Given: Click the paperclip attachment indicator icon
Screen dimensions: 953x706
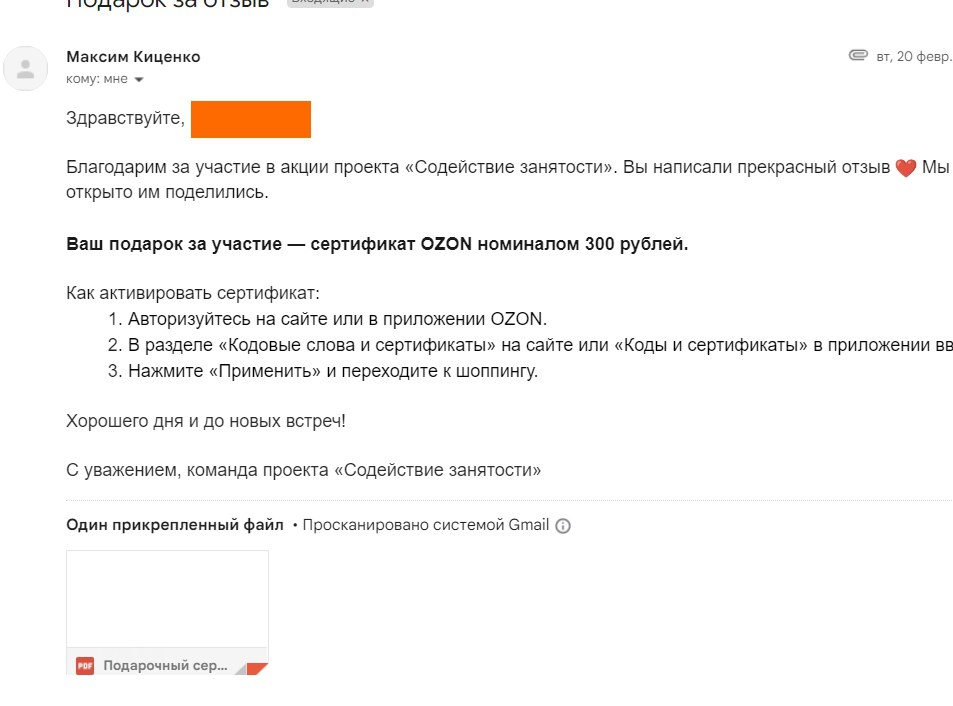Looking at the screenshot, I should (858, 56).
